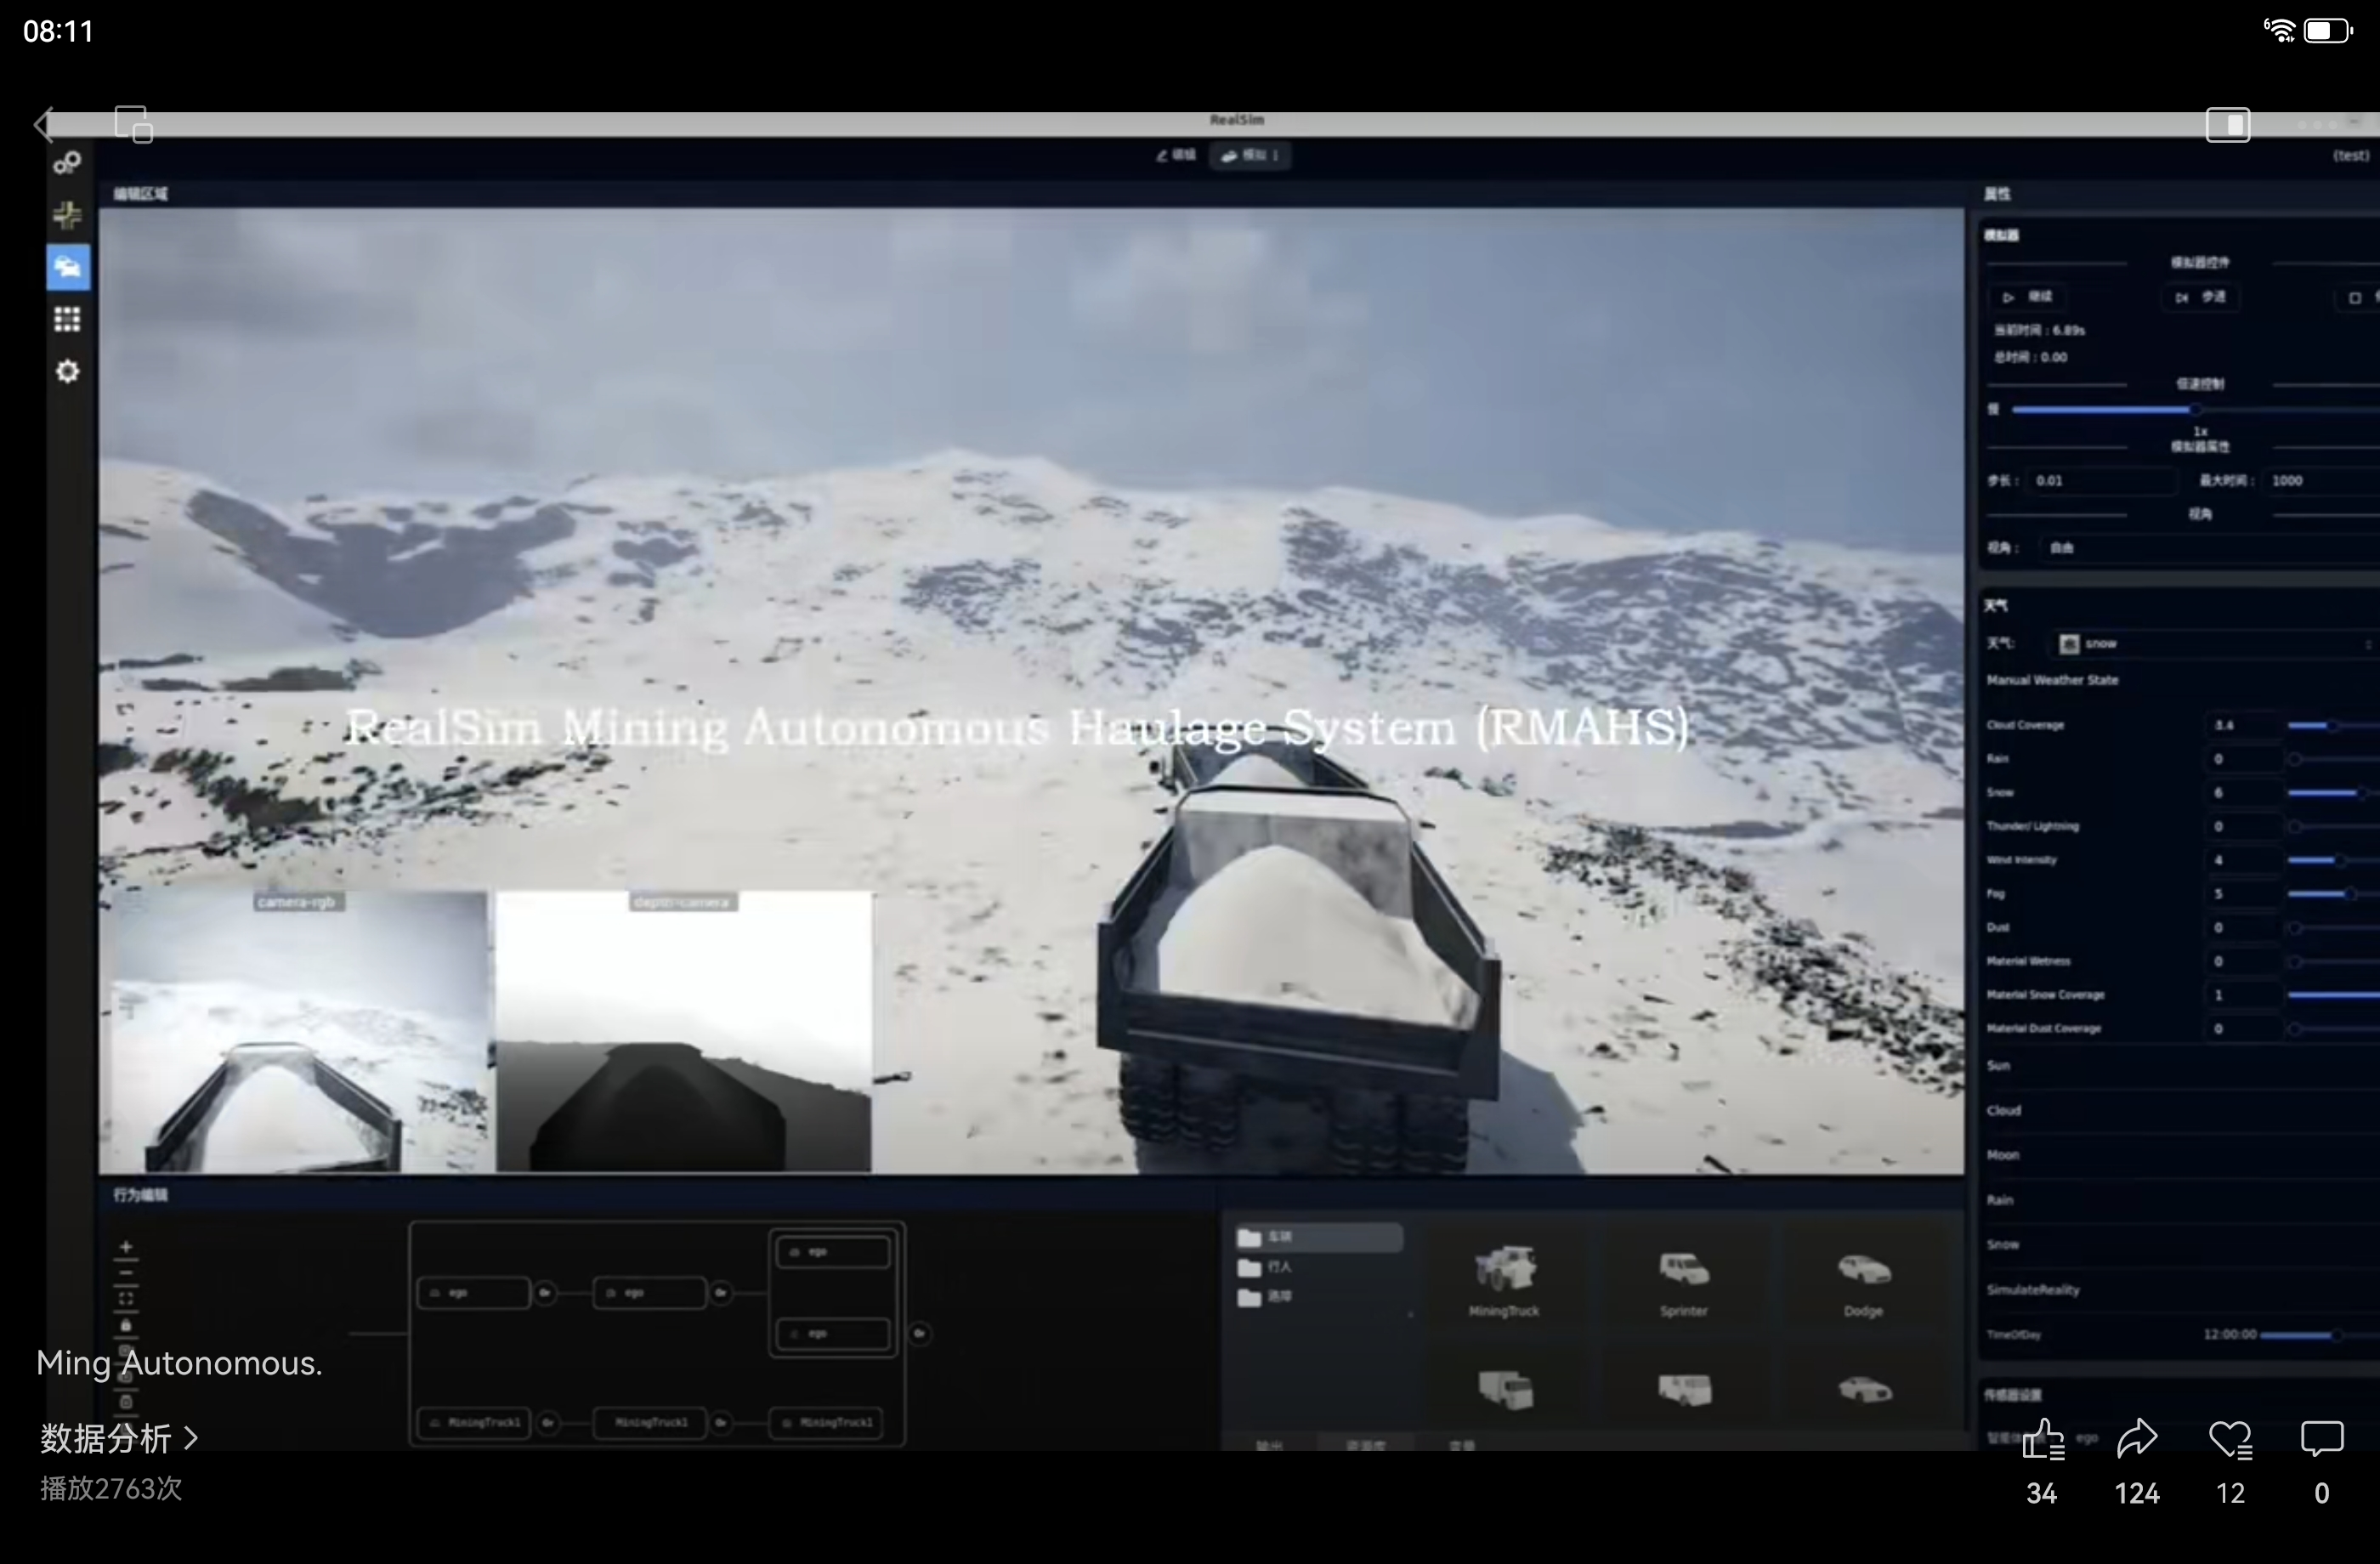
Task: Select the highlighted vehicle scenario sidebar icon
Action: (x=68, y=267)
